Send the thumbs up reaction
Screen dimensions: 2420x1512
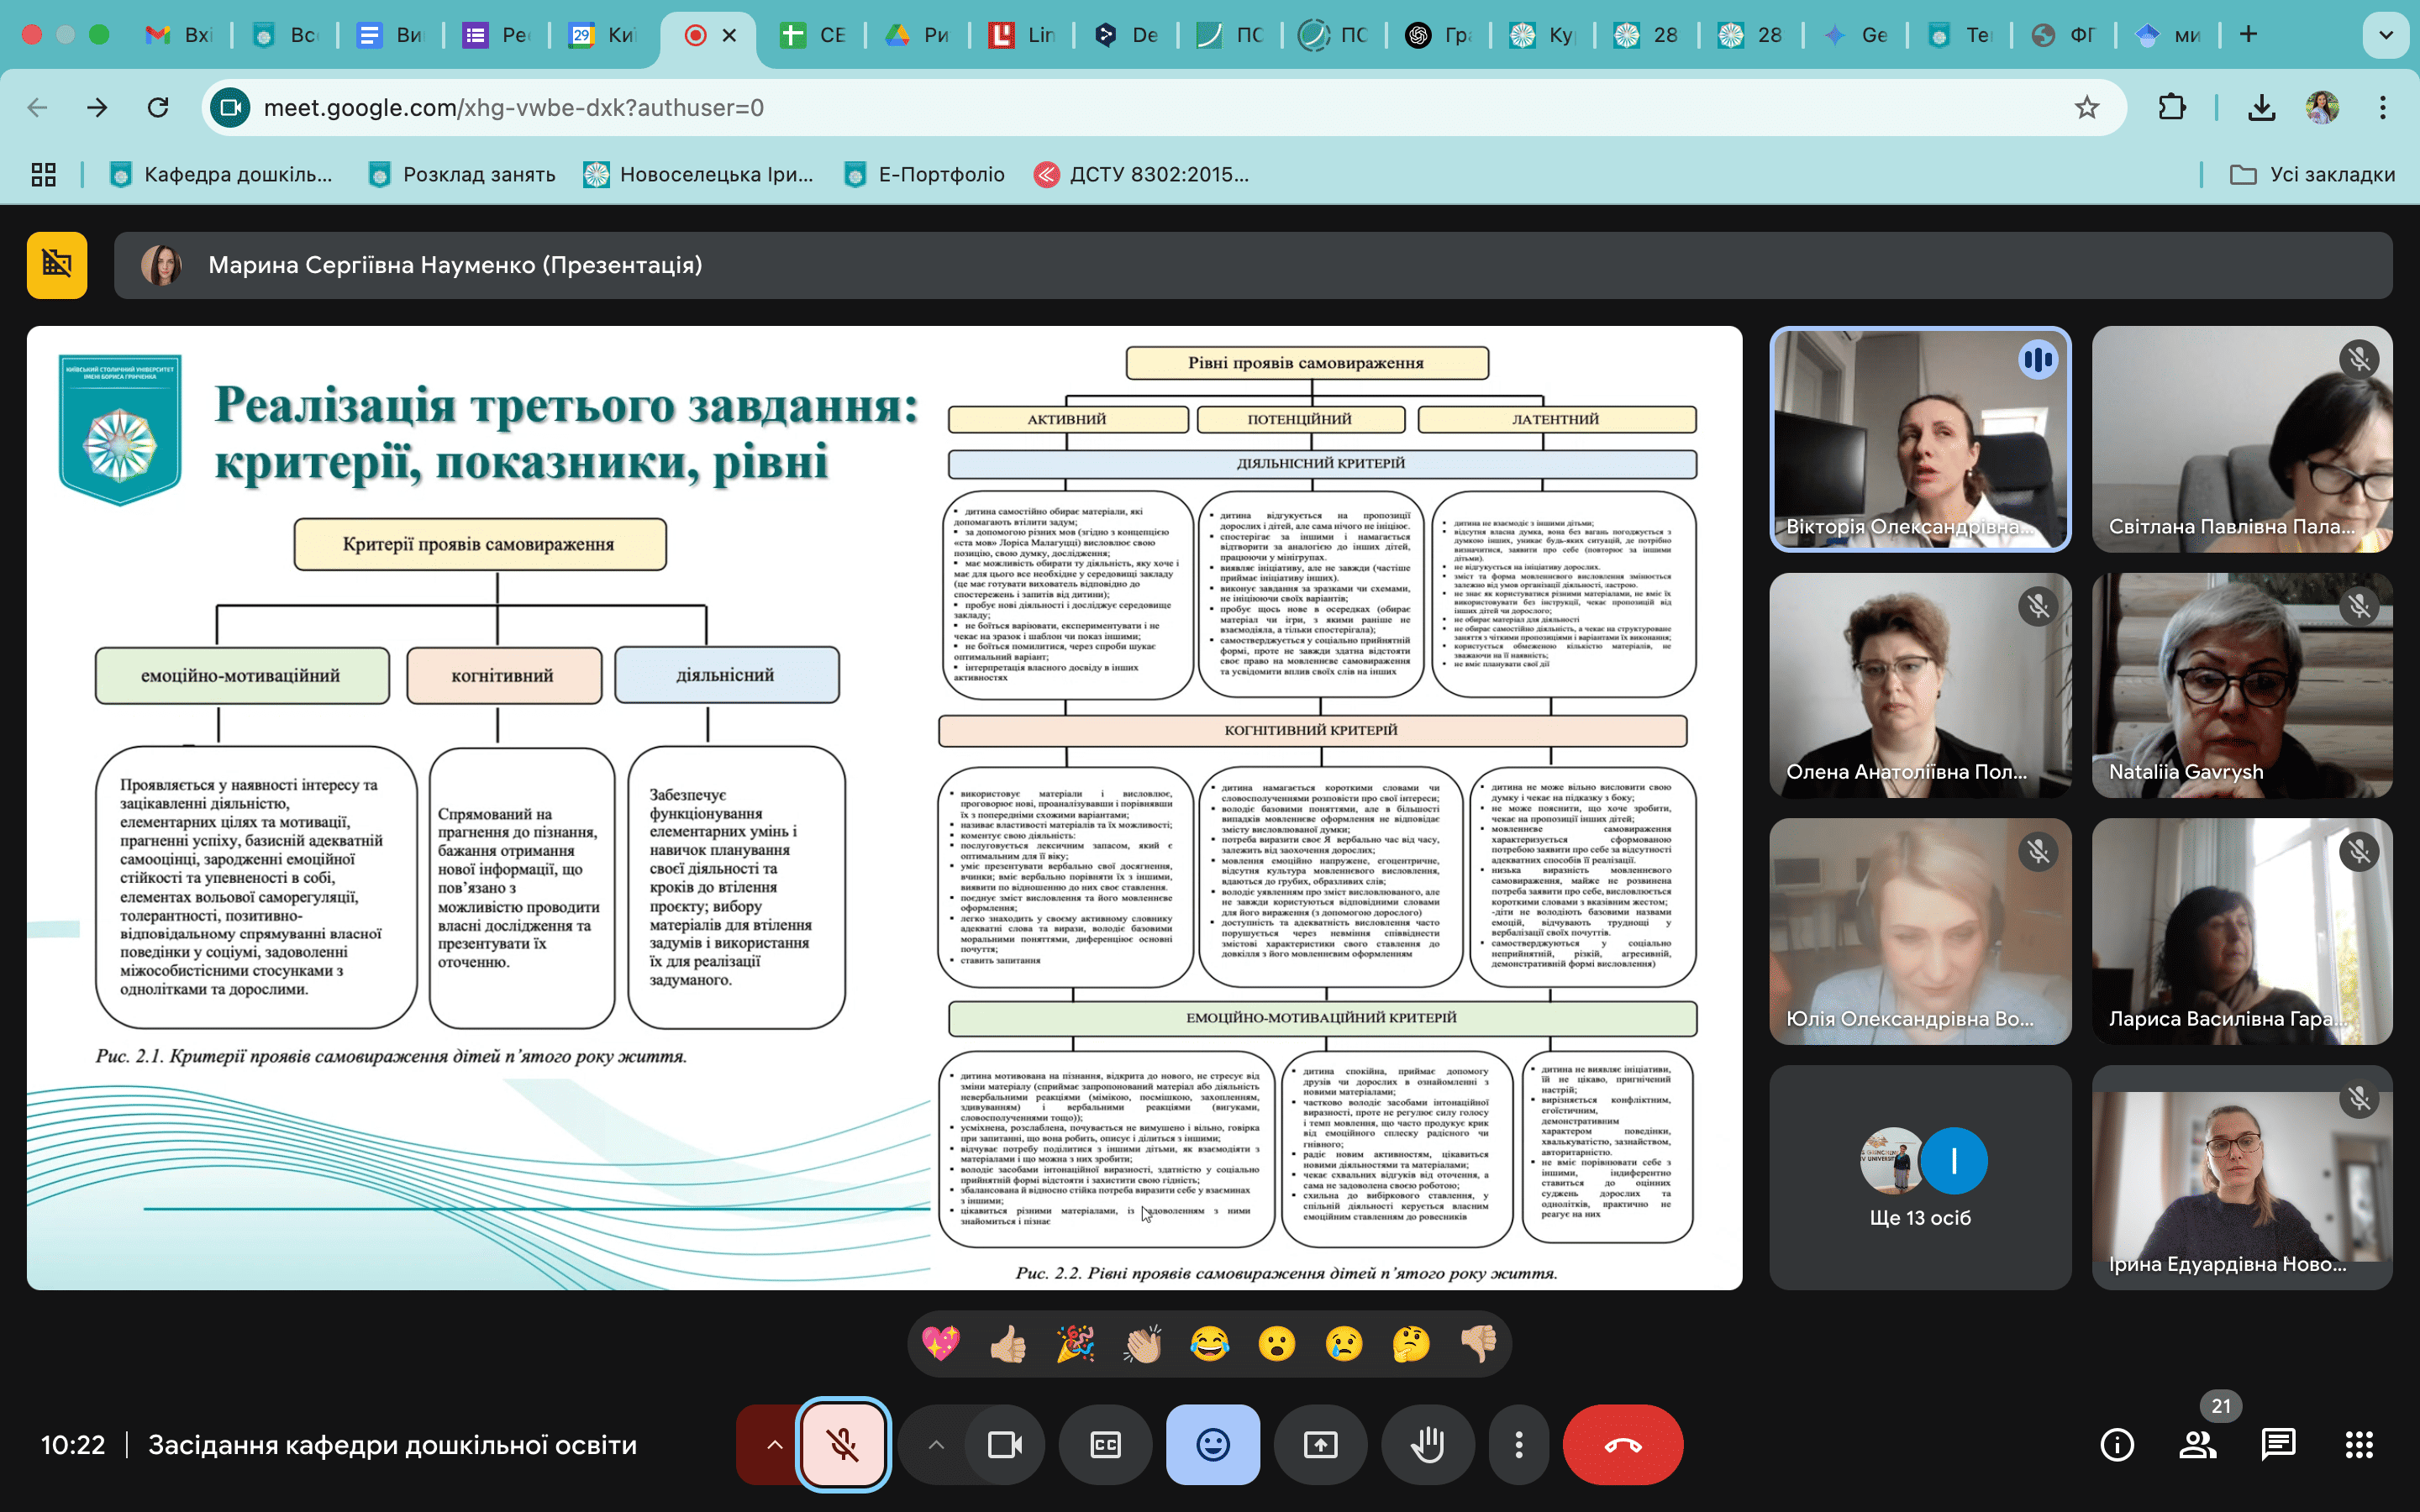(1008, 1344)
